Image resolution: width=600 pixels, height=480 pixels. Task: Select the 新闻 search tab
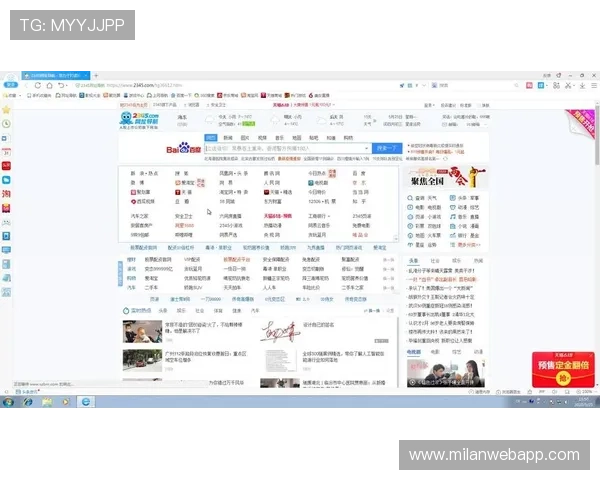pos(228,138)
